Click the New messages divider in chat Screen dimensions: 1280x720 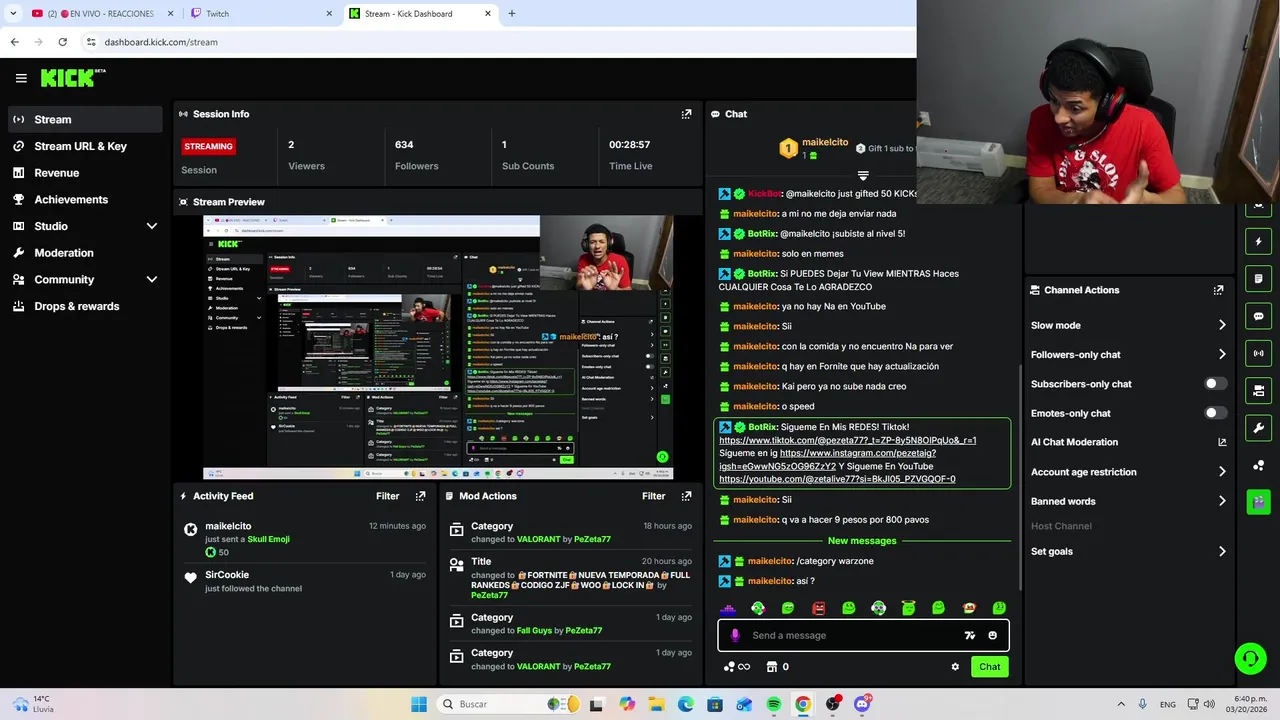coord(862,541)
